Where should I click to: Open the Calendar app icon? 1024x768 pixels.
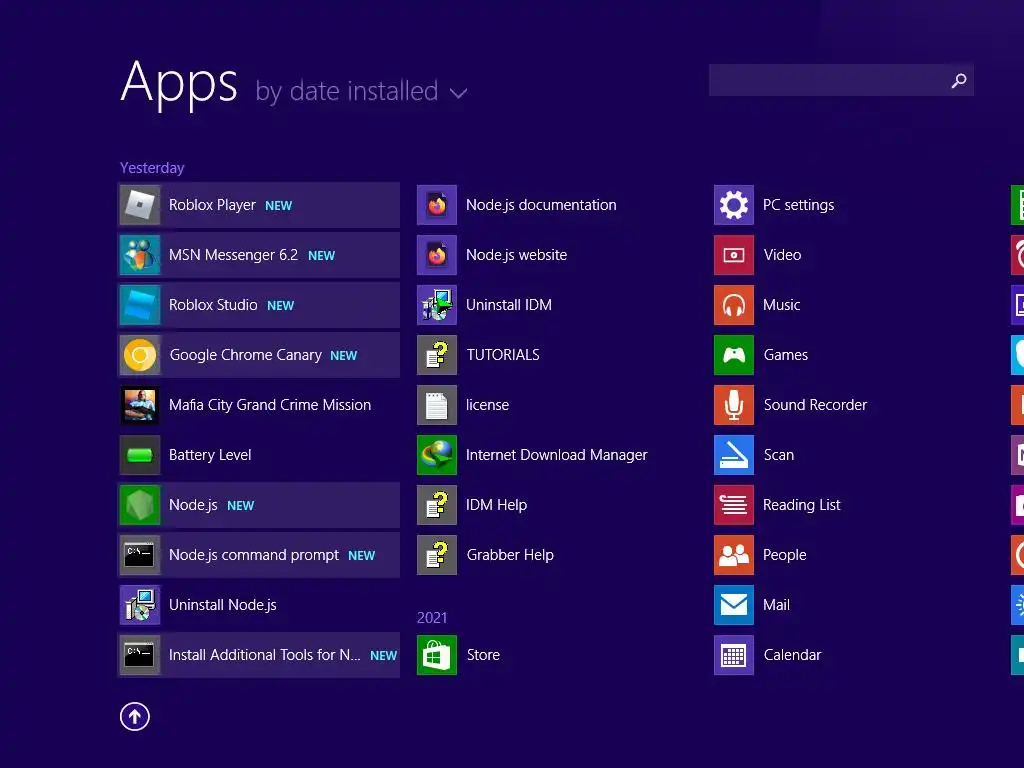pos(734,655)
